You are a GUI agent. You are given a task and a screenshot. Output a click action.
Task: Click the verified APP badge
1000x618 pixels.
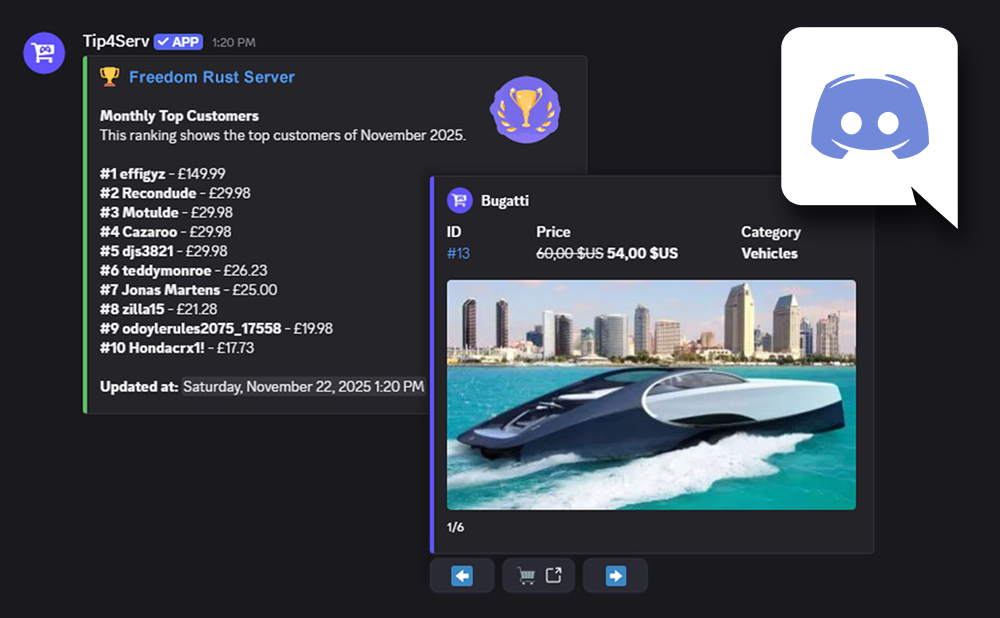[x=178, y=42]
